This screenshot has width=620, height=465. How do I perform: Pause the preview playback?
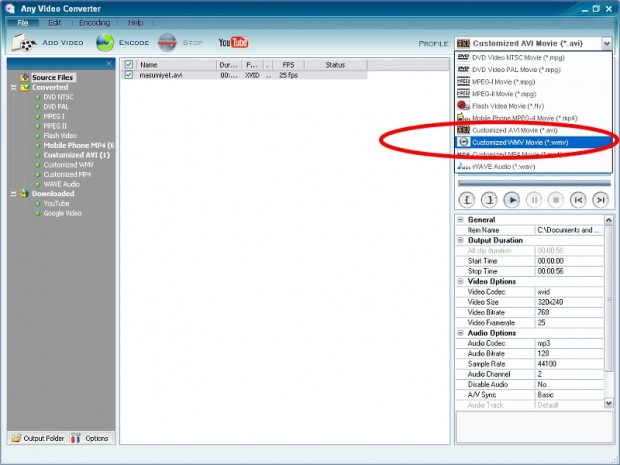pos(534,200)
